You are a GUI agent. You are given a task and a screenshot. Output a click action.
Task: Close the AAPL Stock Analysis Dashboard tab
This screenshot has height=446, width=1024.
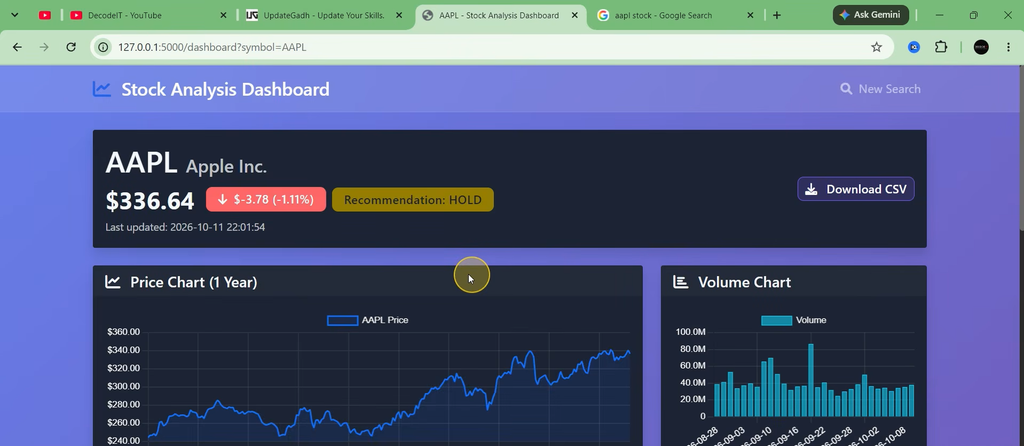tap(575, 15)
